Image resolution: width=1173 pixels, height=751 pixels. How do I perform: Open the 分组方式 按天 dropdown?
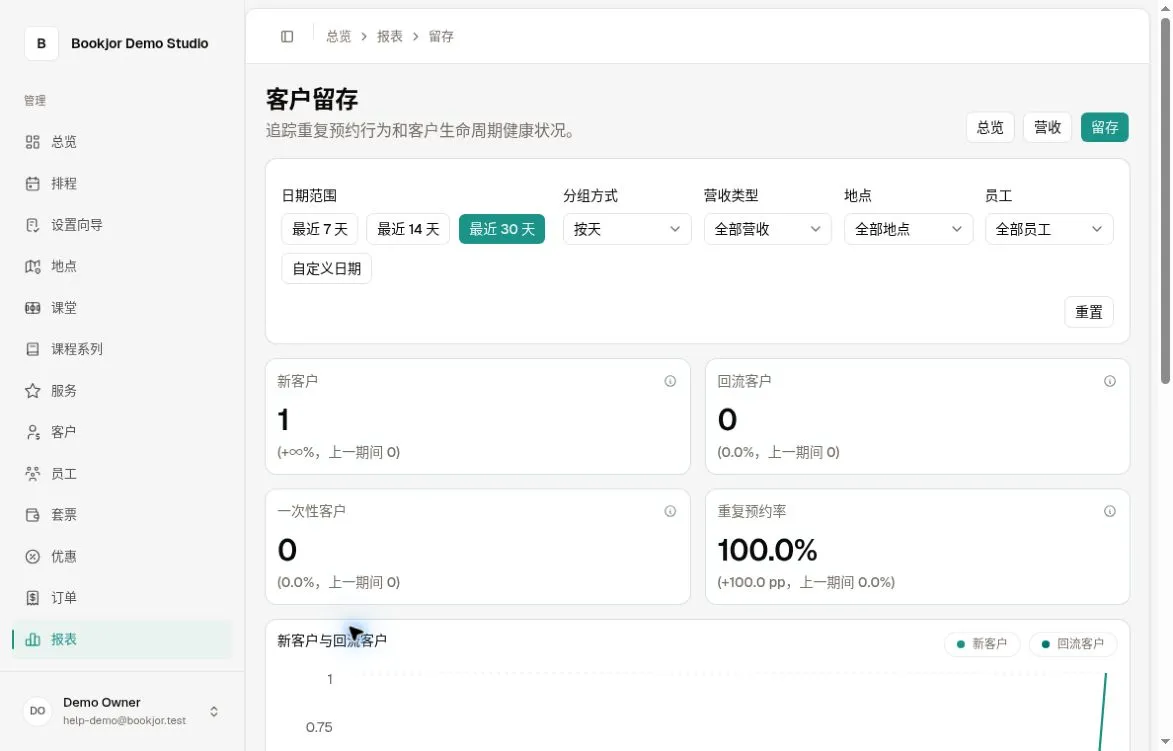[x=627, y=229]
